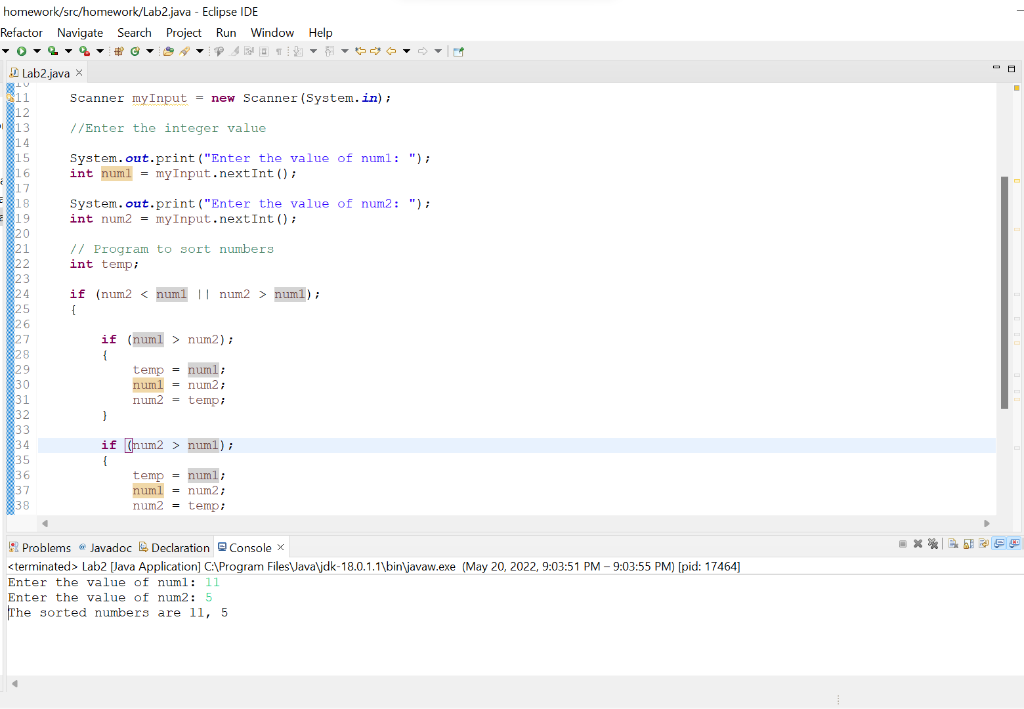1024x709 pixels.
Task: Click the editor horizontal scroll right arrow
Action: pyautogui.click(x=986, y=523)
